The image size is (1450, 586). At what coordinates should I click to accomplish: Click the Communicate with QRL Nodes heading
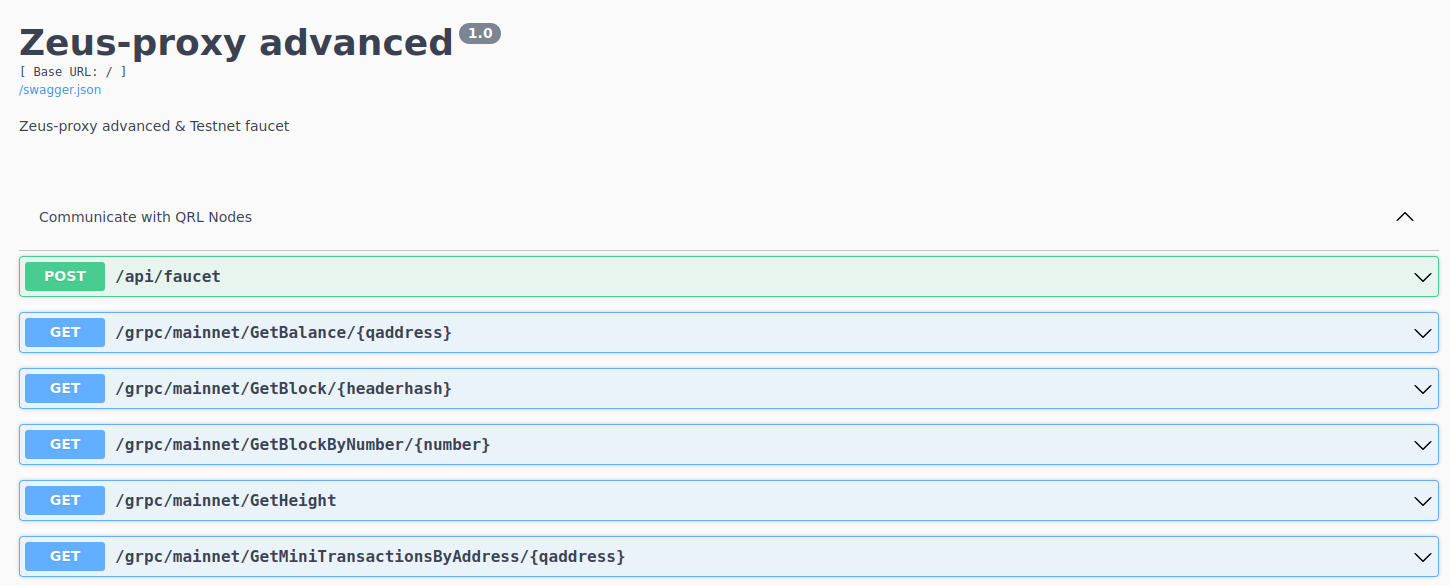point(145,217)
